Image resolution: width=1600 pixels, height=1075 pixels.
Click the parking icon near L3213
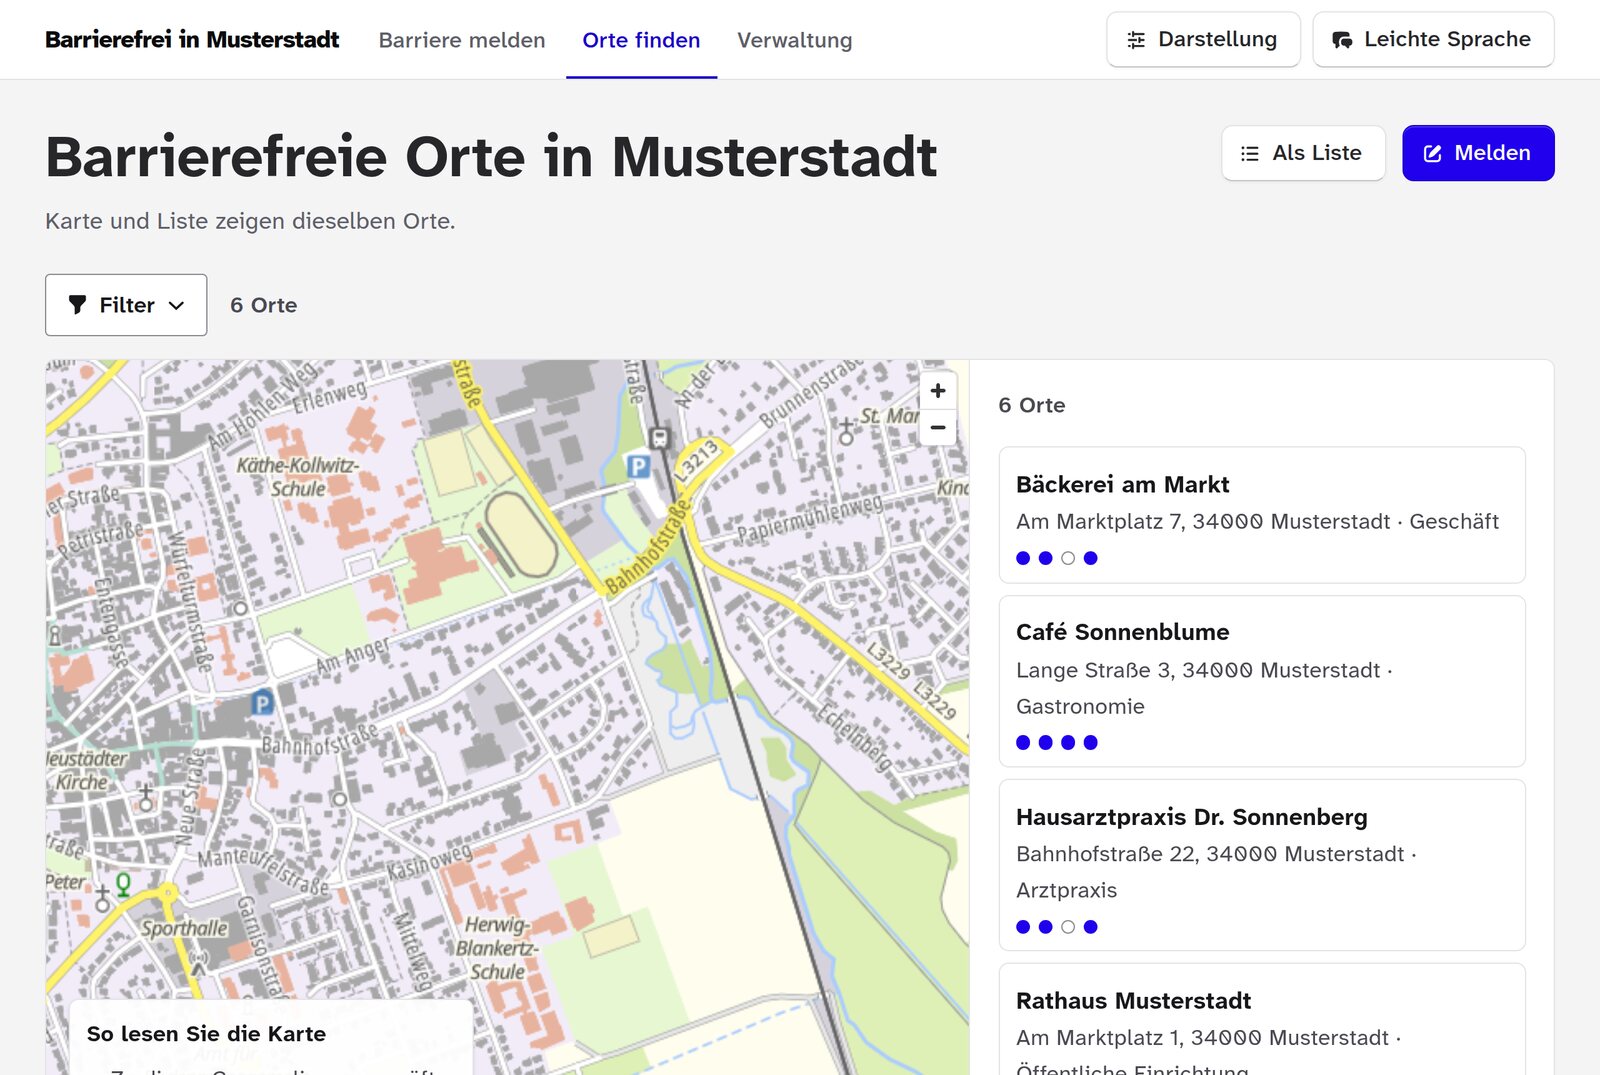coord(637,466)
